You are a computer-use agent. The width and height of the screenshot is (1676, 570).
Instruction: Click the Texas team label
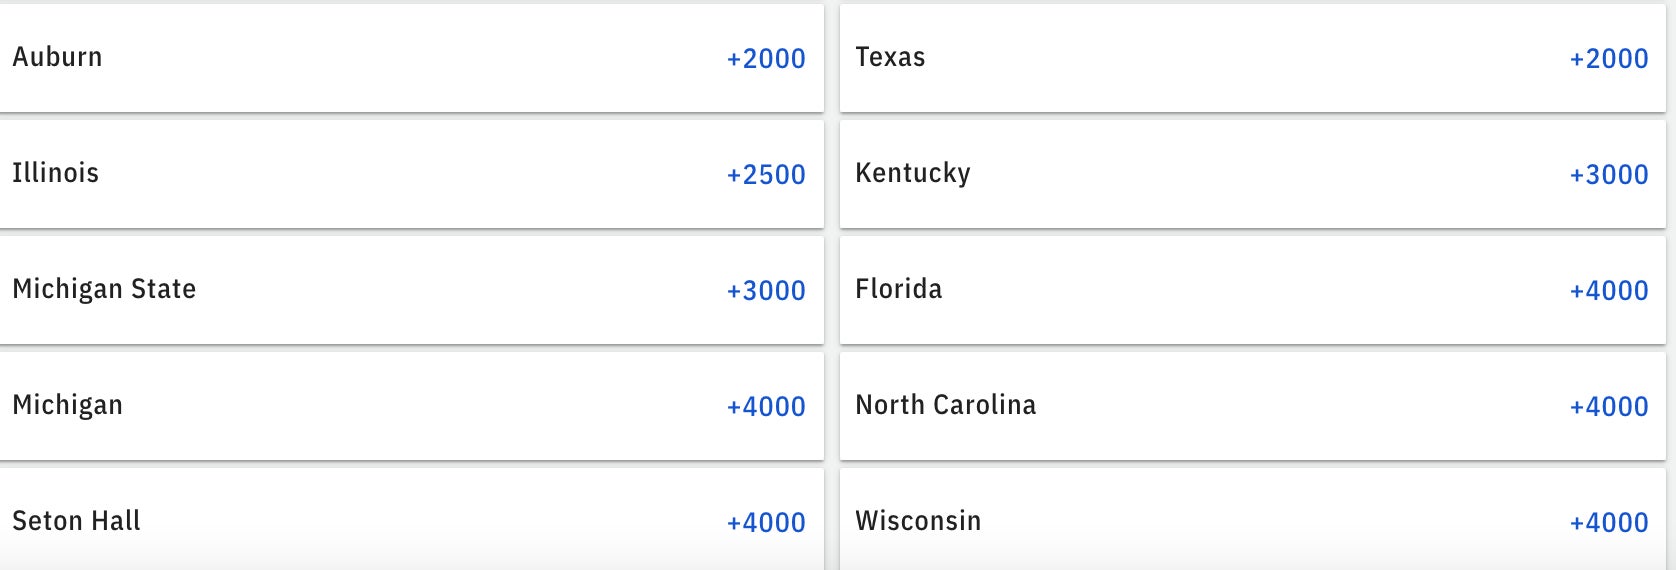click(x=890, y=57)
